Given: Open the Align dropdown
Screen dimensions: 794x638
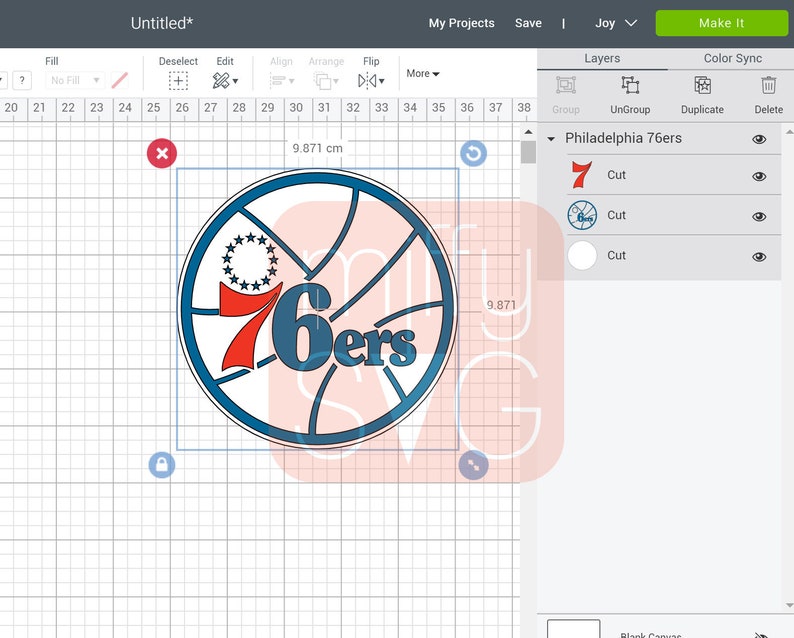Looking at the screenshot, I should 282,81.
